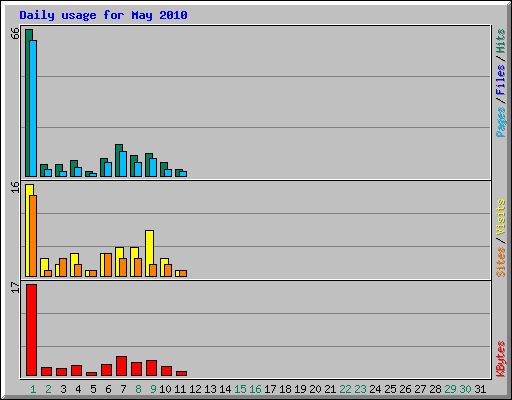This screenshot has width=512, height=400.
Task: Click the middle chart's '16' axis value
Action: point(15,187)
